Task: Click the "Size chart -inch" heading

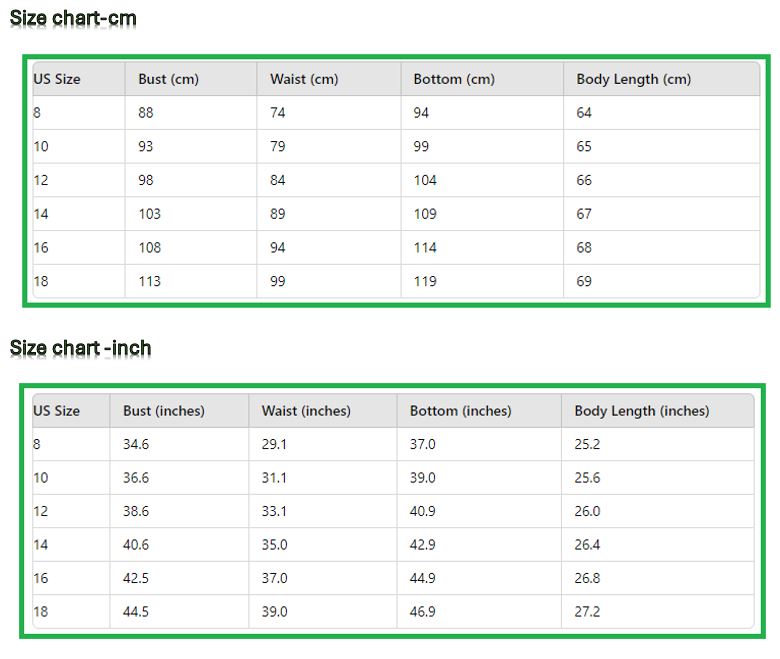Action: [x=80, y=348]
